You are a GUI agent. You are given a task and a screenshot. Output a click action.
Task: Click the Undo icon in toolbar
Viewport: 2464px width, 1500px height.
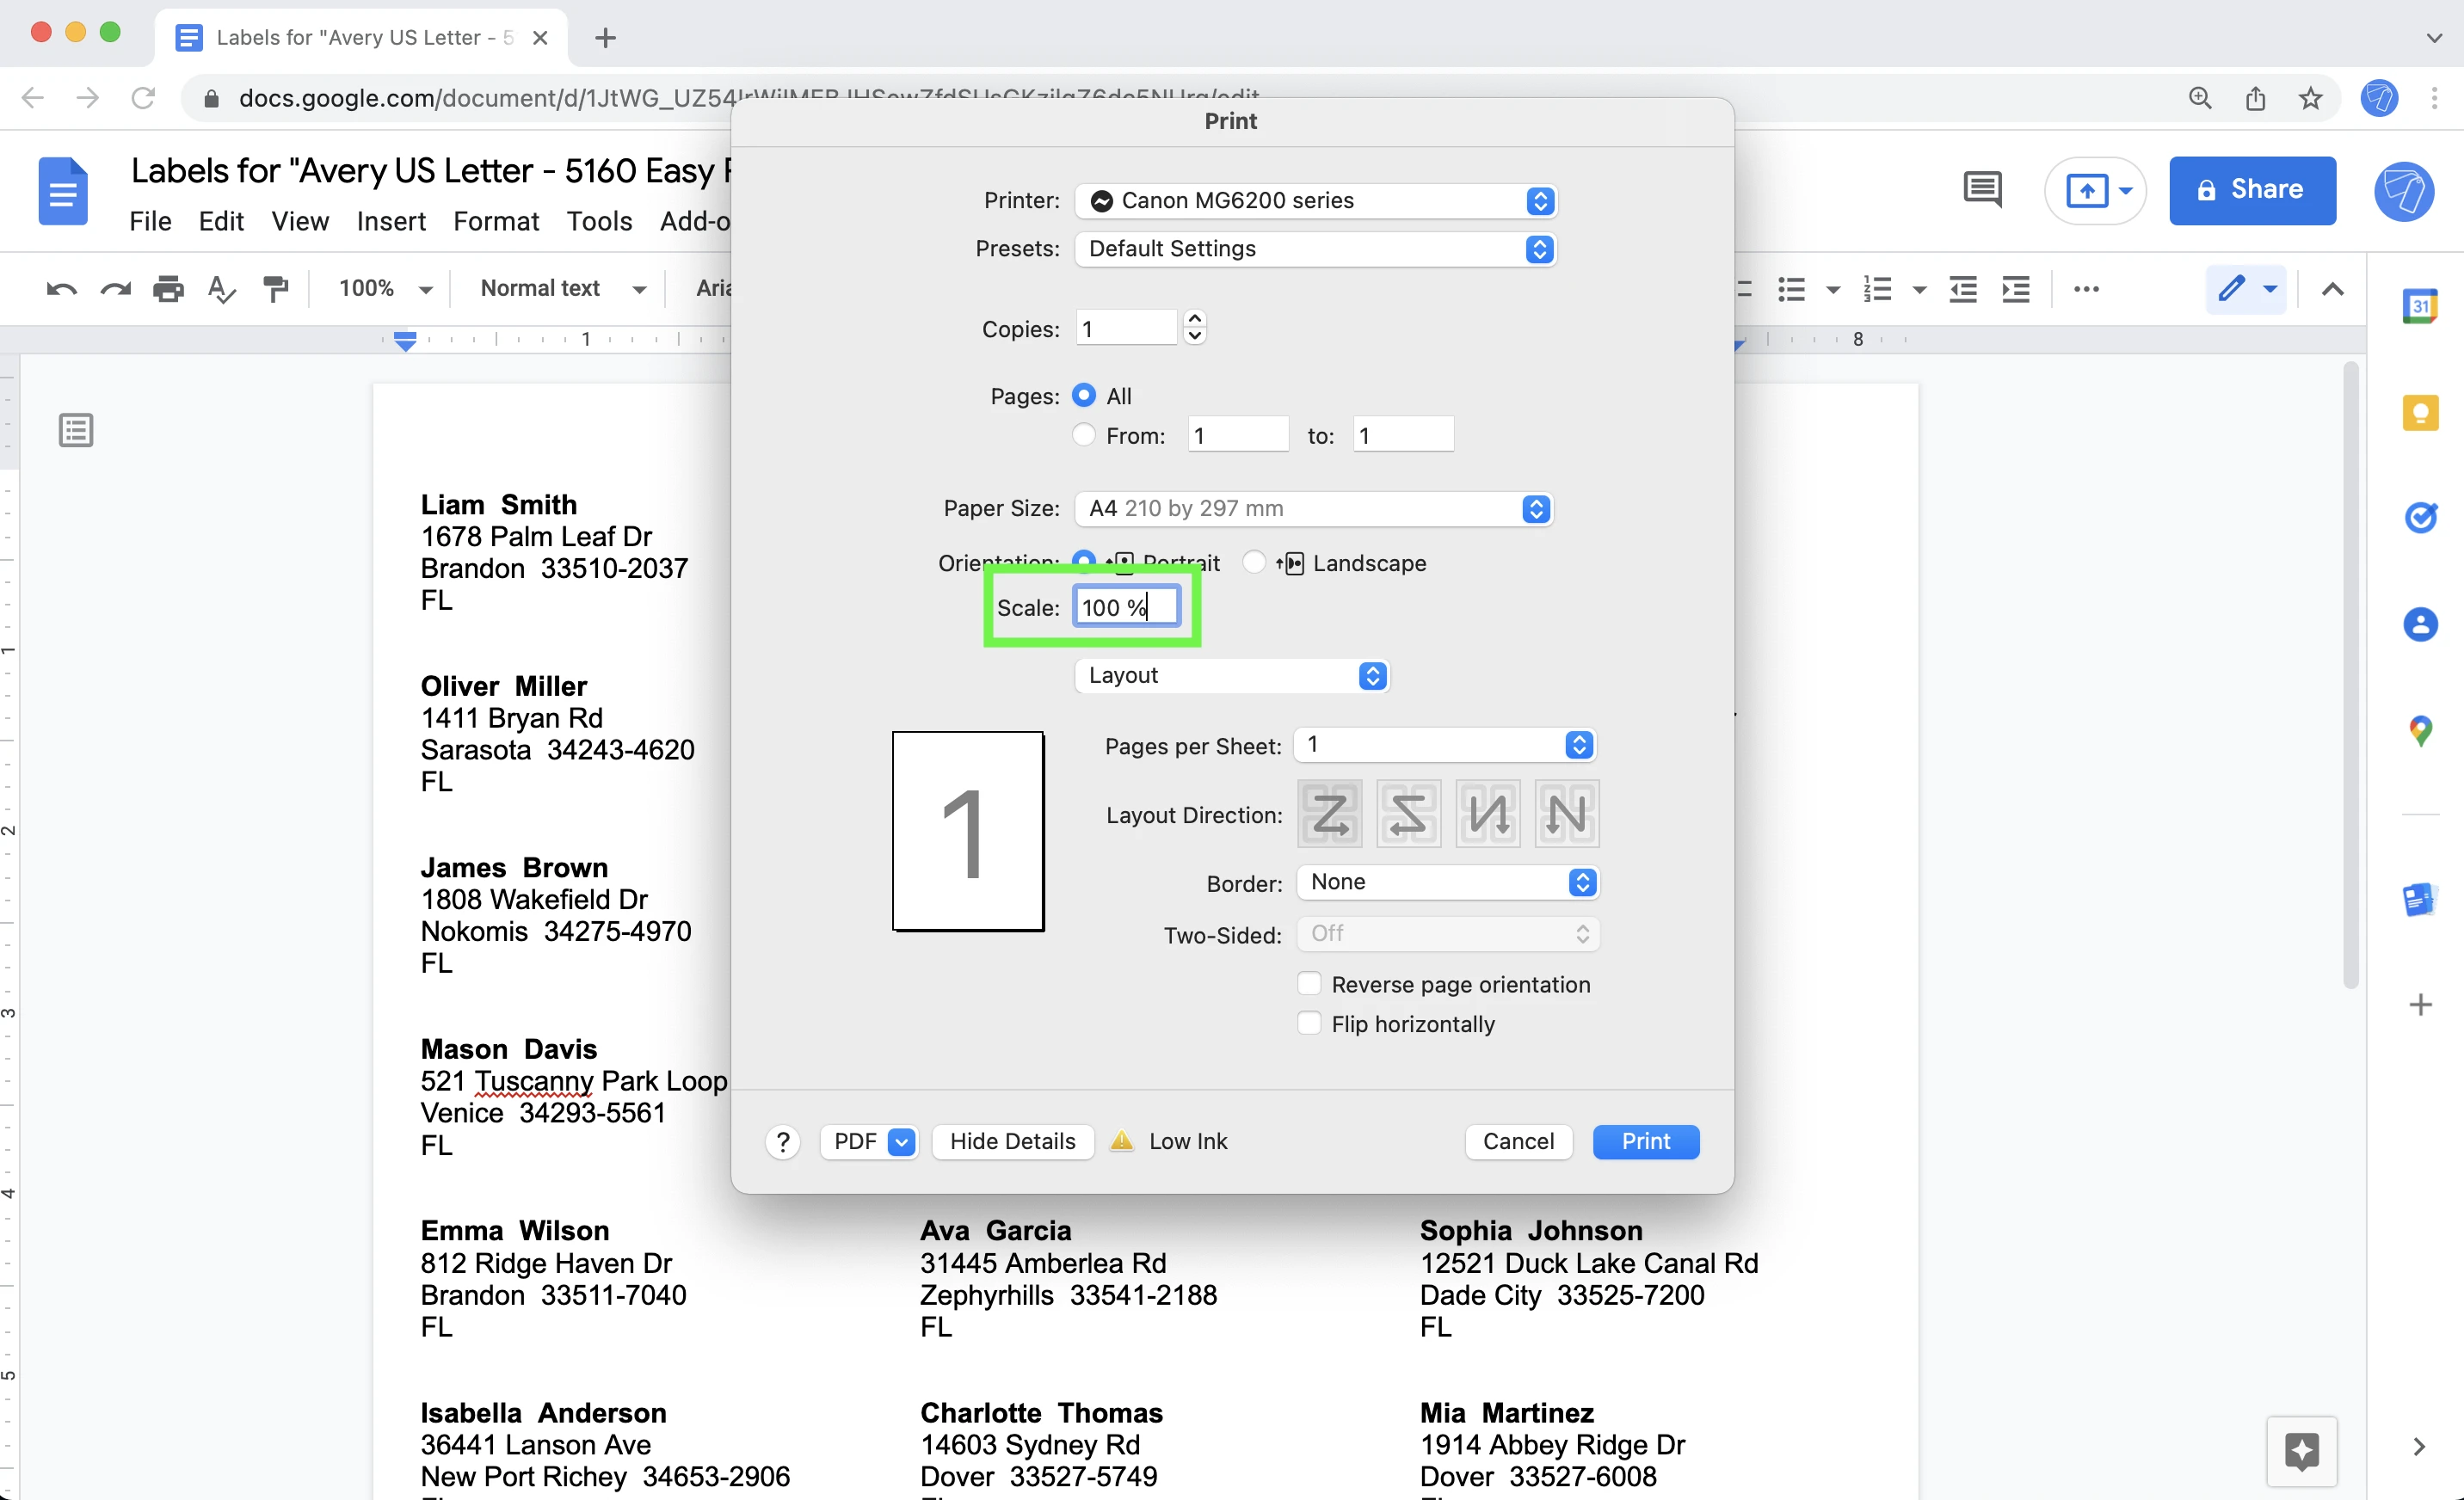(62, 286)
